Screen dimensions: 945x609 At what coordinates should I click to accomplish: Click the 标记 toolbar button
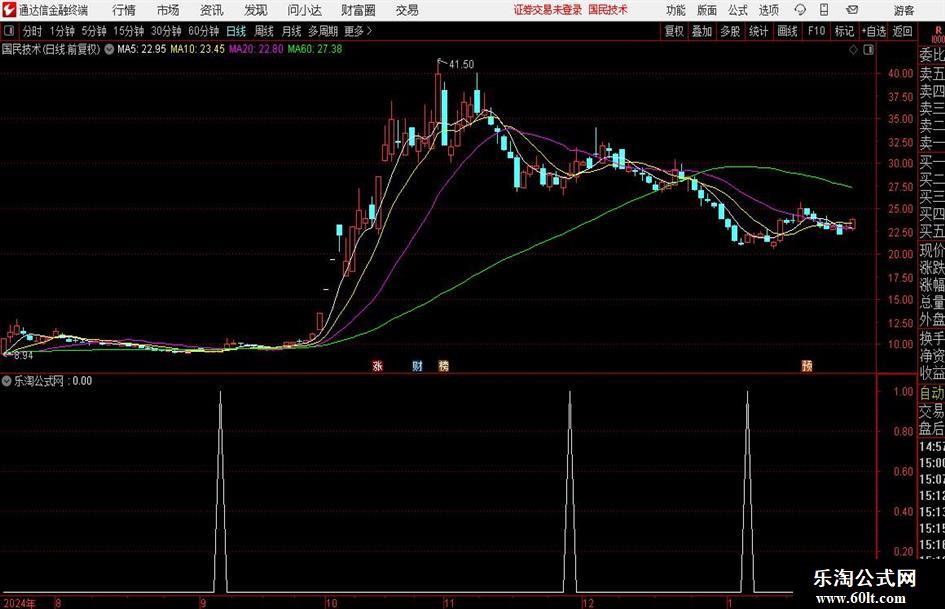[844, 31]
